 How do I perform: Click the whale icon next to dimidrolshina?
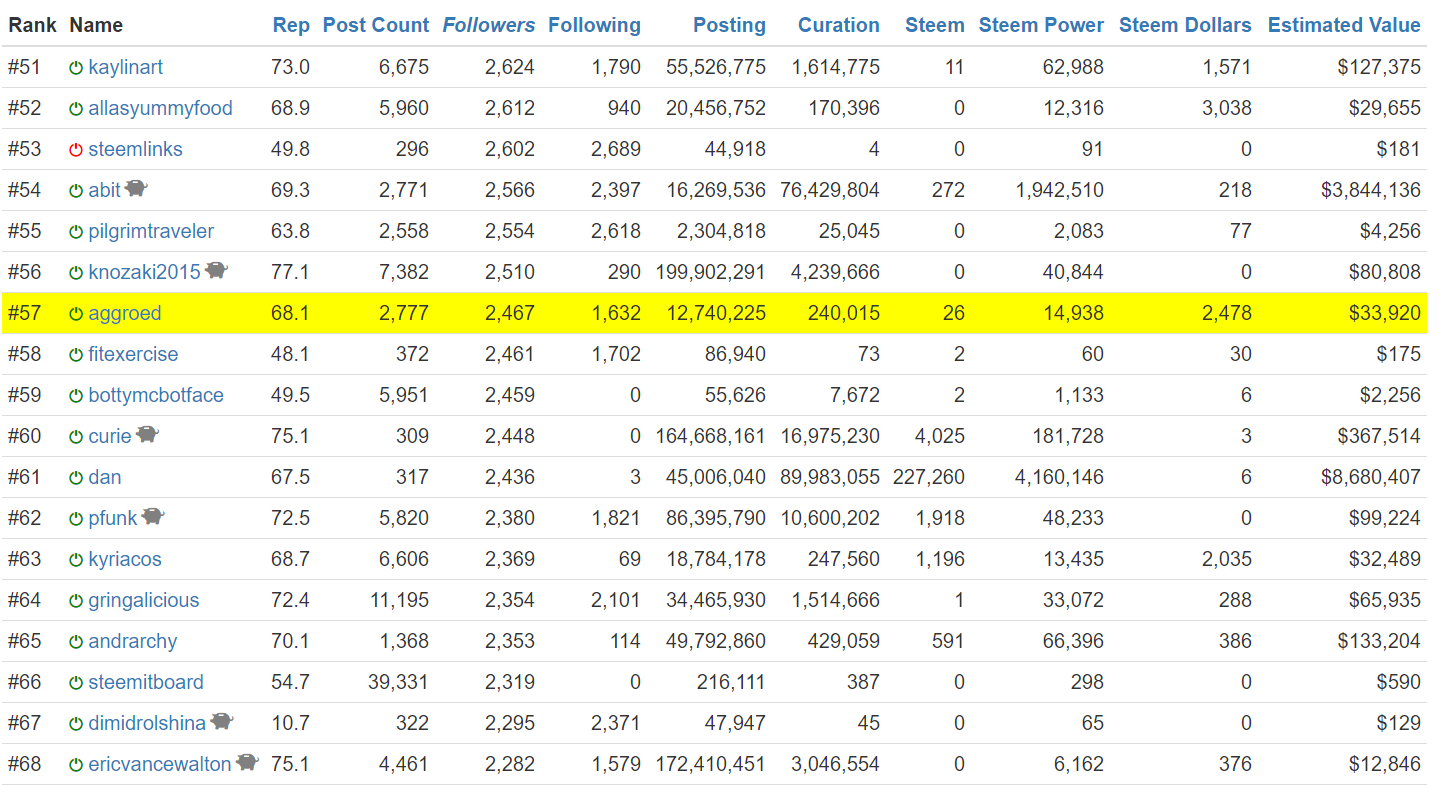222,721
